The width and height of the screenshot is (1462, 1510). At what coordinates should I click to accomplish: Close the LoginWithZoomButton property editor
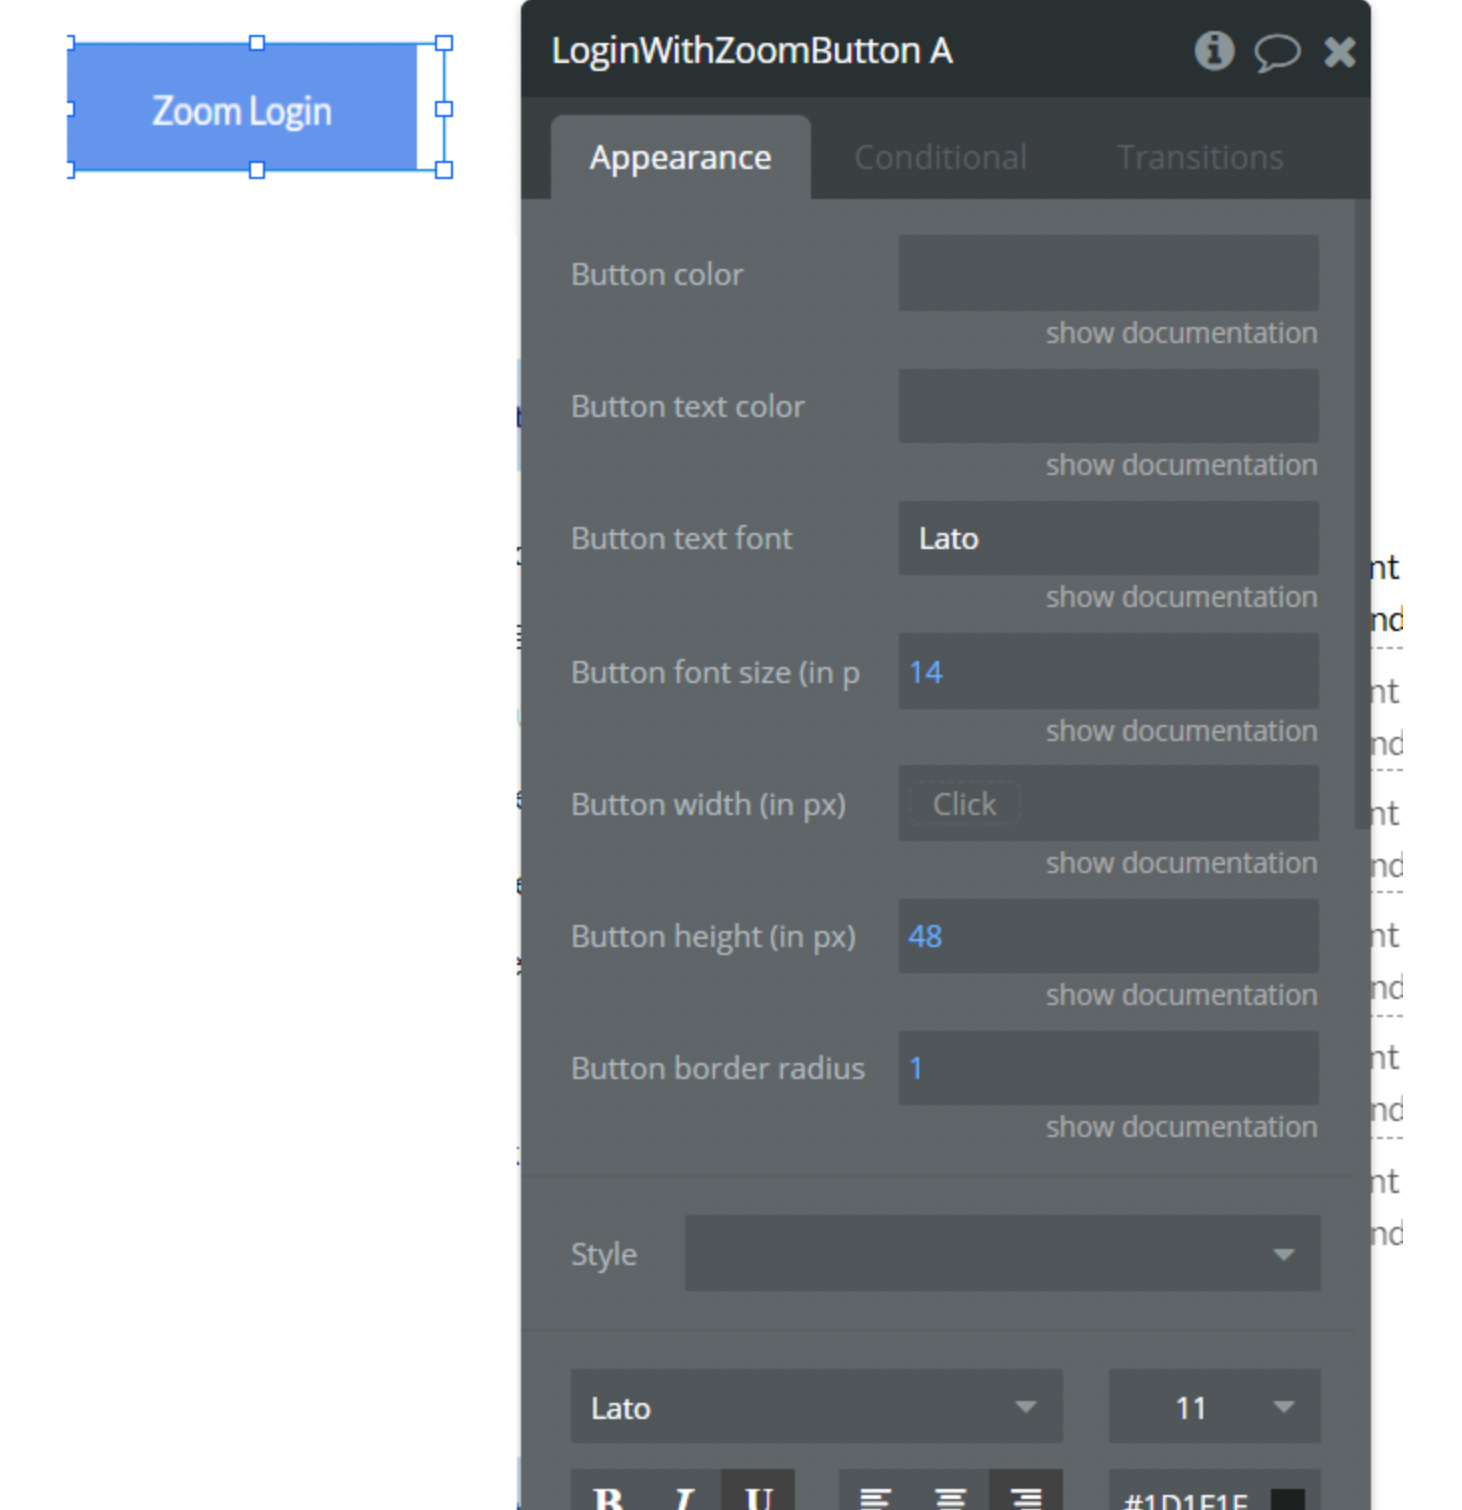pos(1339,51)
